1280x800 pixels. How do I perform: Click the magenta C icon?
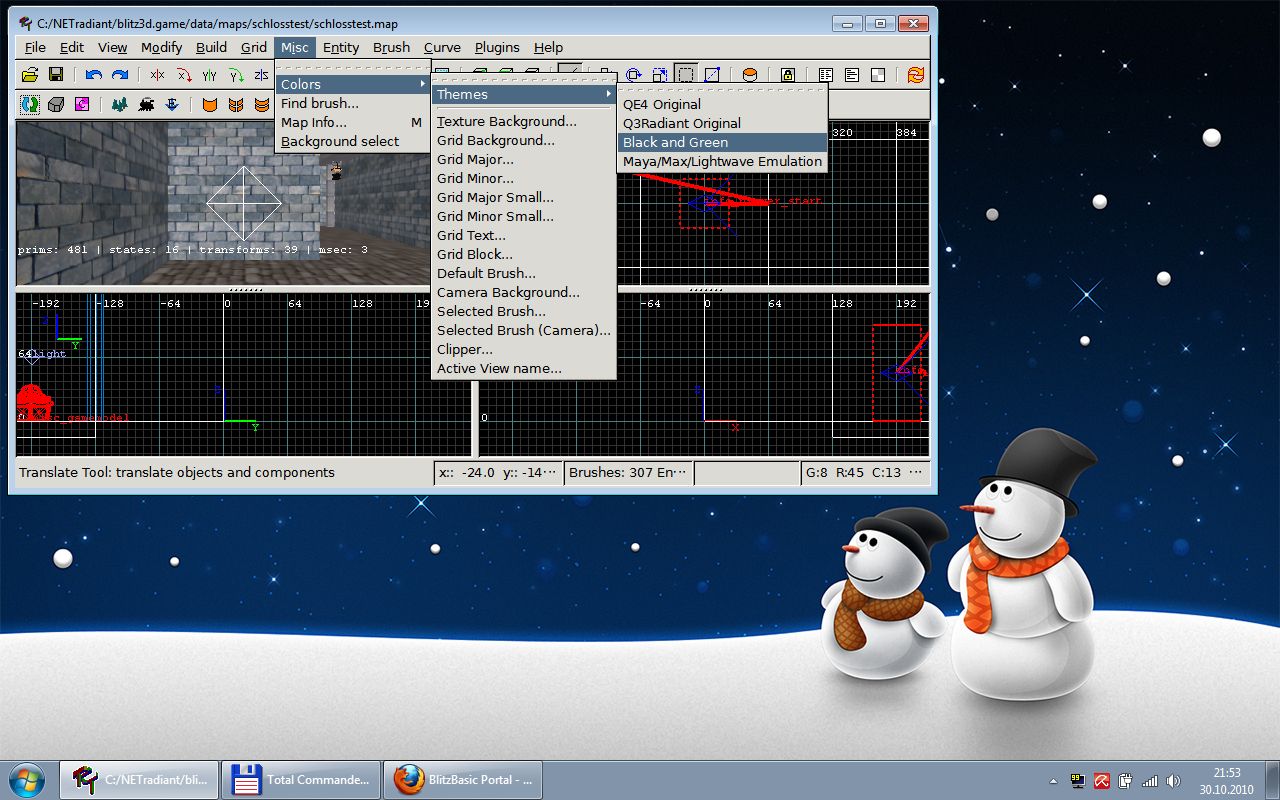pyautogui.click(x=82, y=104)
